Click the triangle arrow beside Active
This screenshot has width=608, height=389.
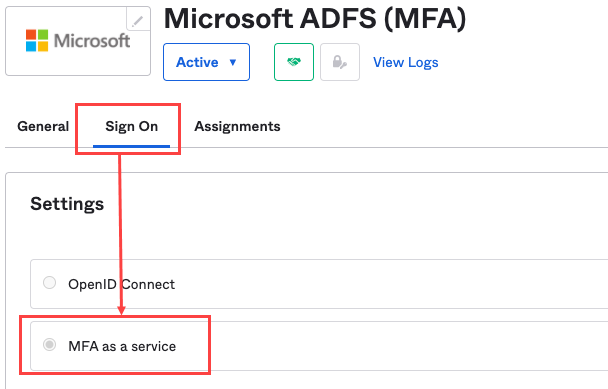(x=233, y=62)
